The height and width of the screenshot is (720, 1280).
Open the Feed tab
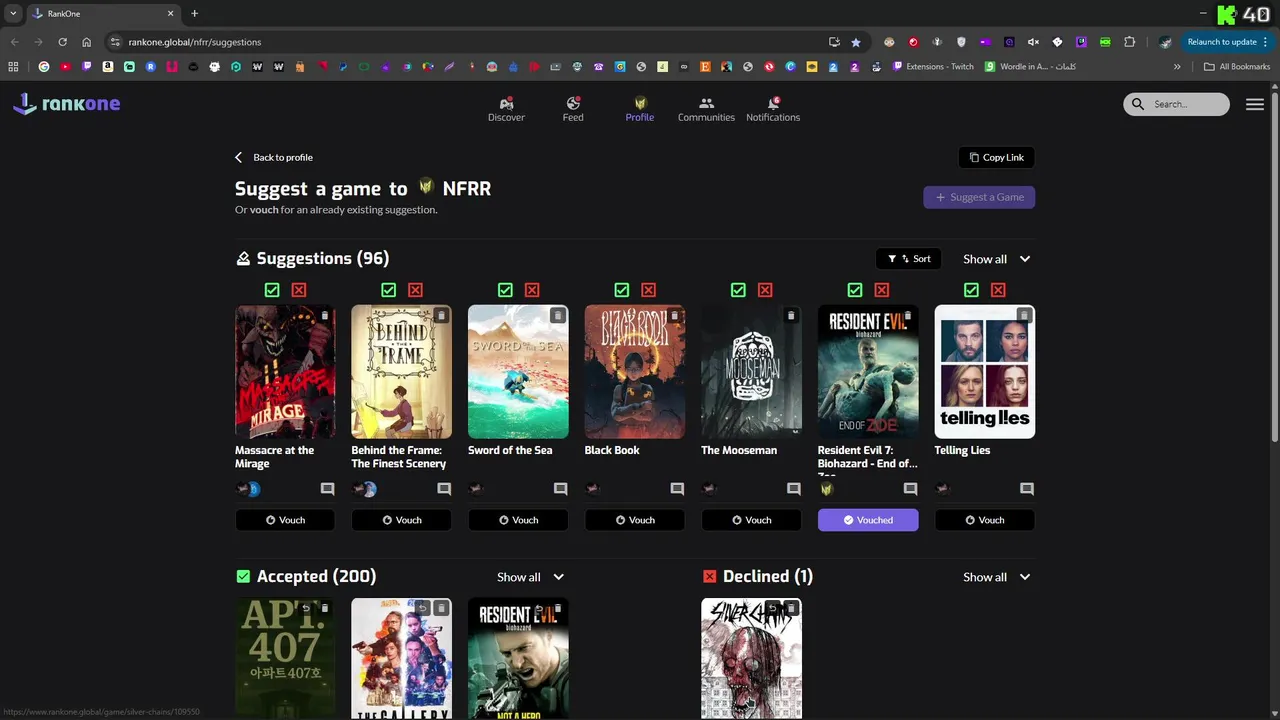tap(573, 110)
